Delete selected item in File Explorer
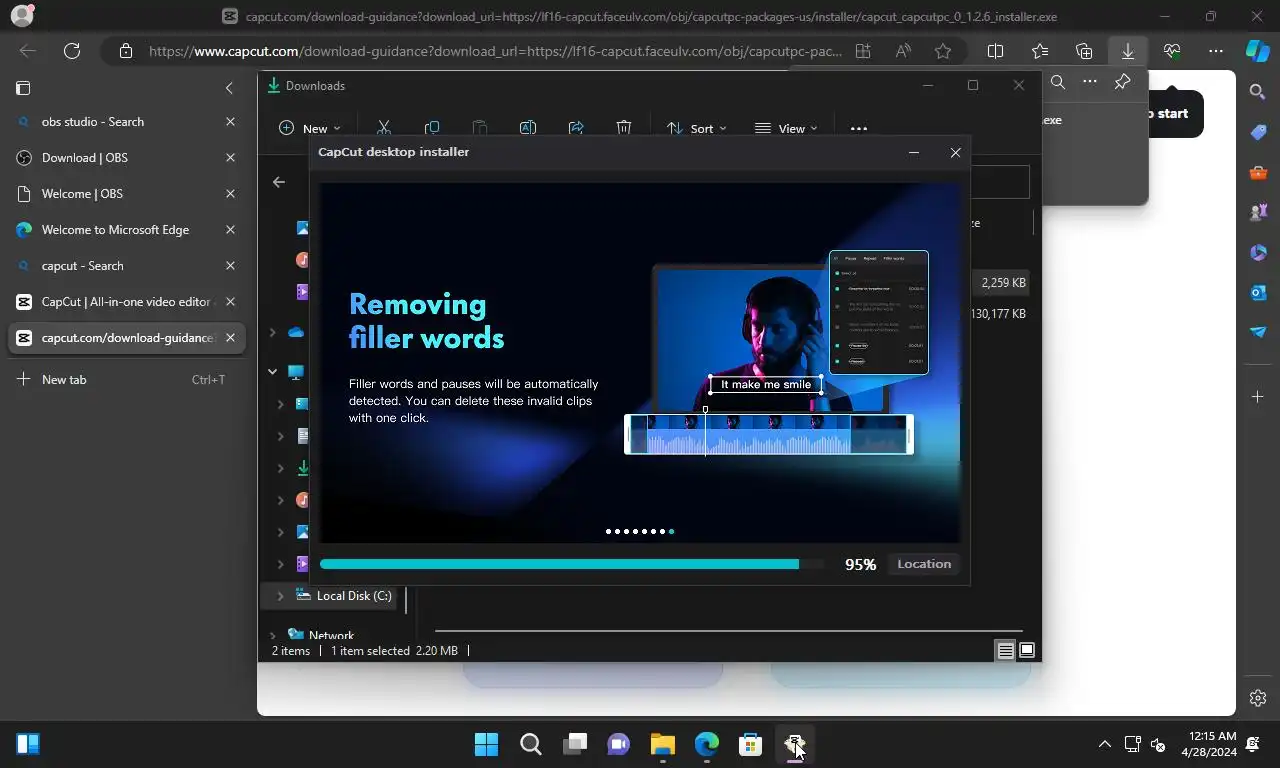1280x768 pixels. (624, 128)
